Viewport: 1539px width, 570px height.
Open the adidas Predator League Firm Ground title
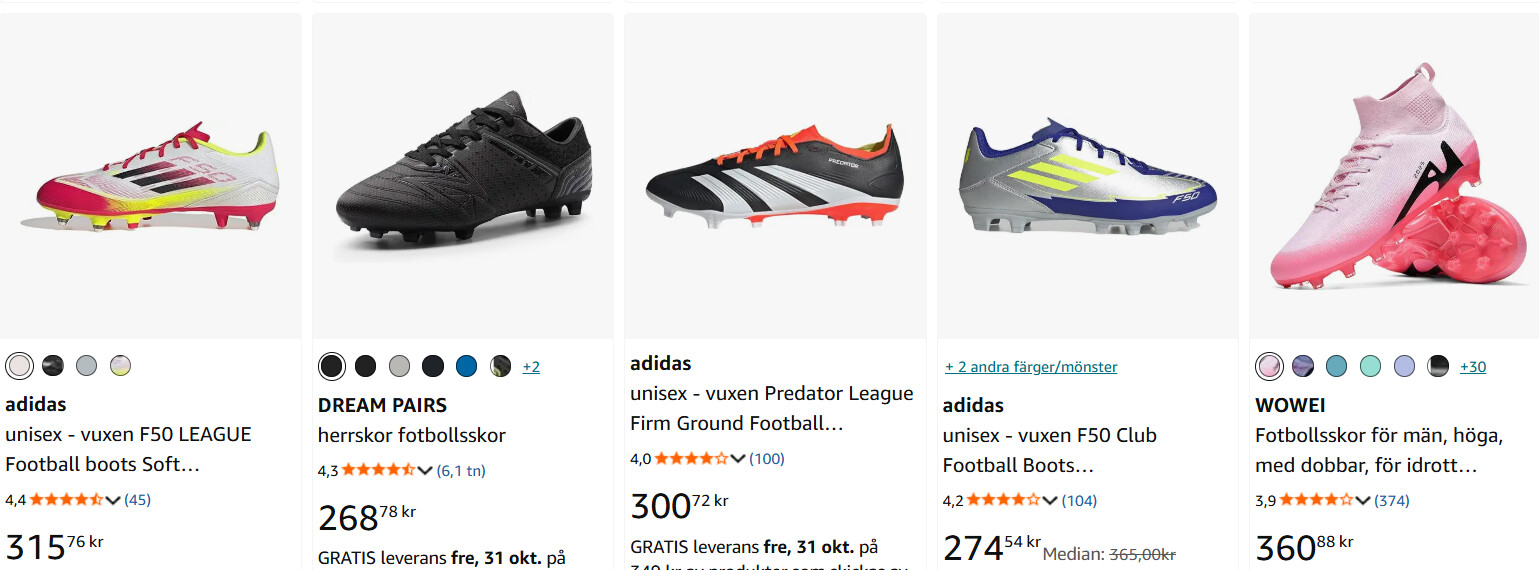(x=771, y=408)
